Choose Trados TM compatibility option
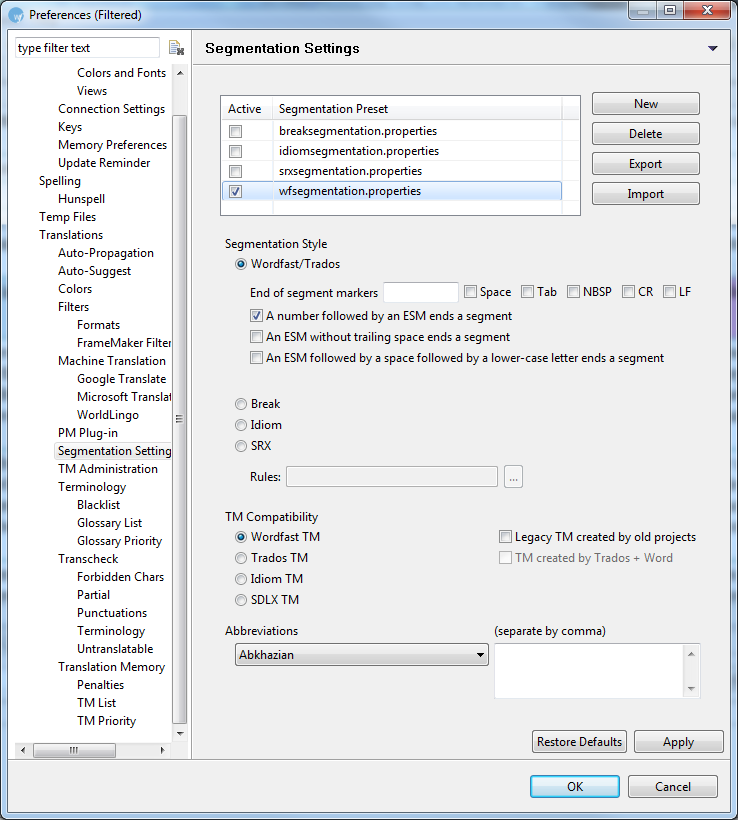 pos(241,558)
